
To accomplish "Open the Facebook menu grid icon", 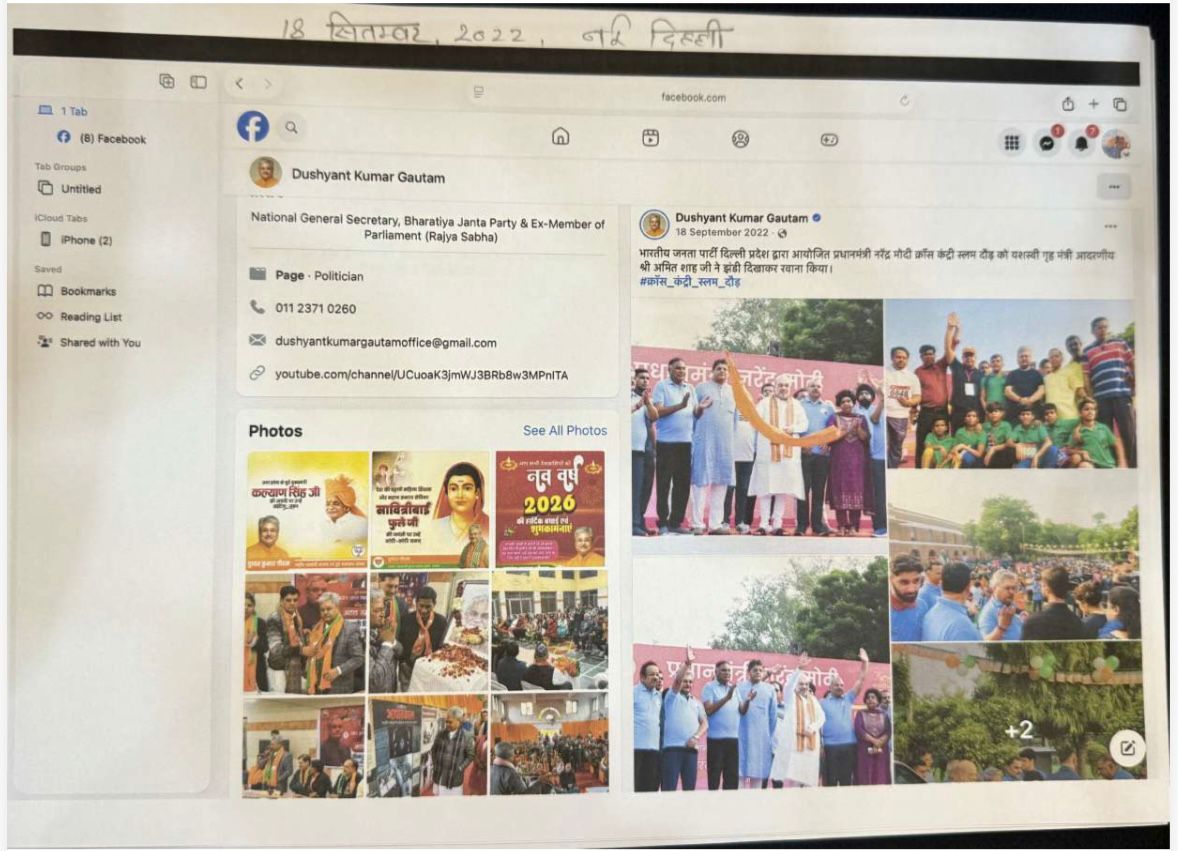I will pyautogui.click(x=1012, y=143).
